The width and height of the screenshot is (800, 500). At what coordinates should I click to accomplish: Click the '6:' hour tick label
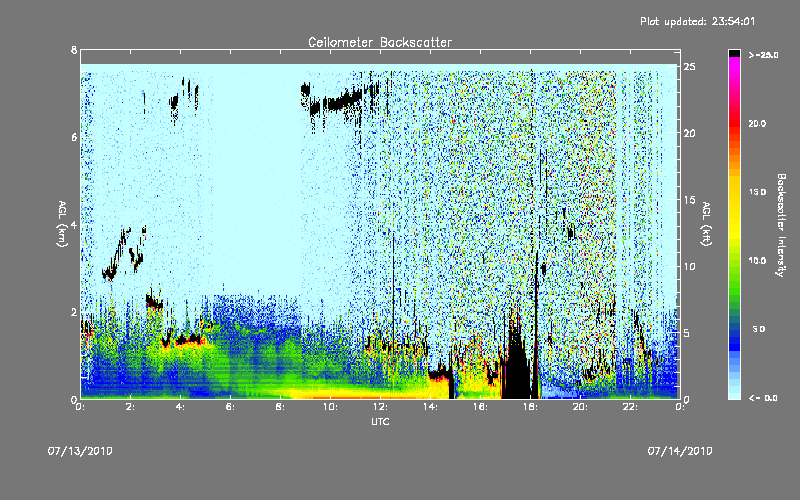pos(230,407)
